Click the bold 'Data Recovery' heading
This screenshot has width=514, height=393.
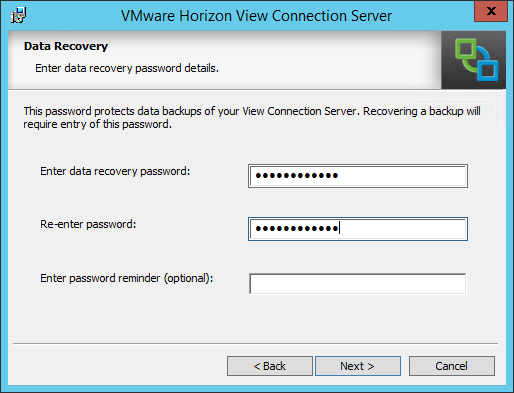click(x=66, y=46)
